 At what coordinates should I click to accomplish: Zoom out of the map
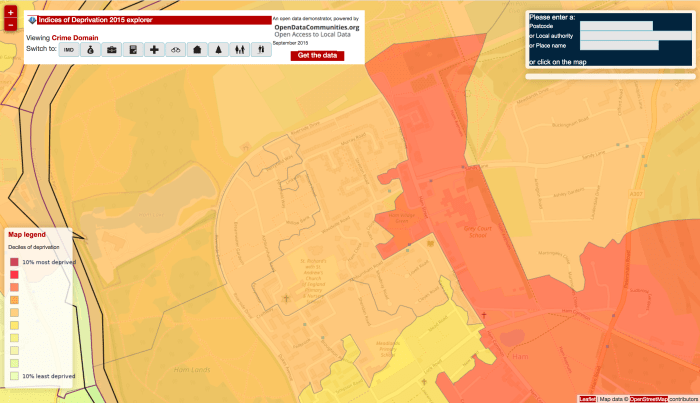(10, 25)
